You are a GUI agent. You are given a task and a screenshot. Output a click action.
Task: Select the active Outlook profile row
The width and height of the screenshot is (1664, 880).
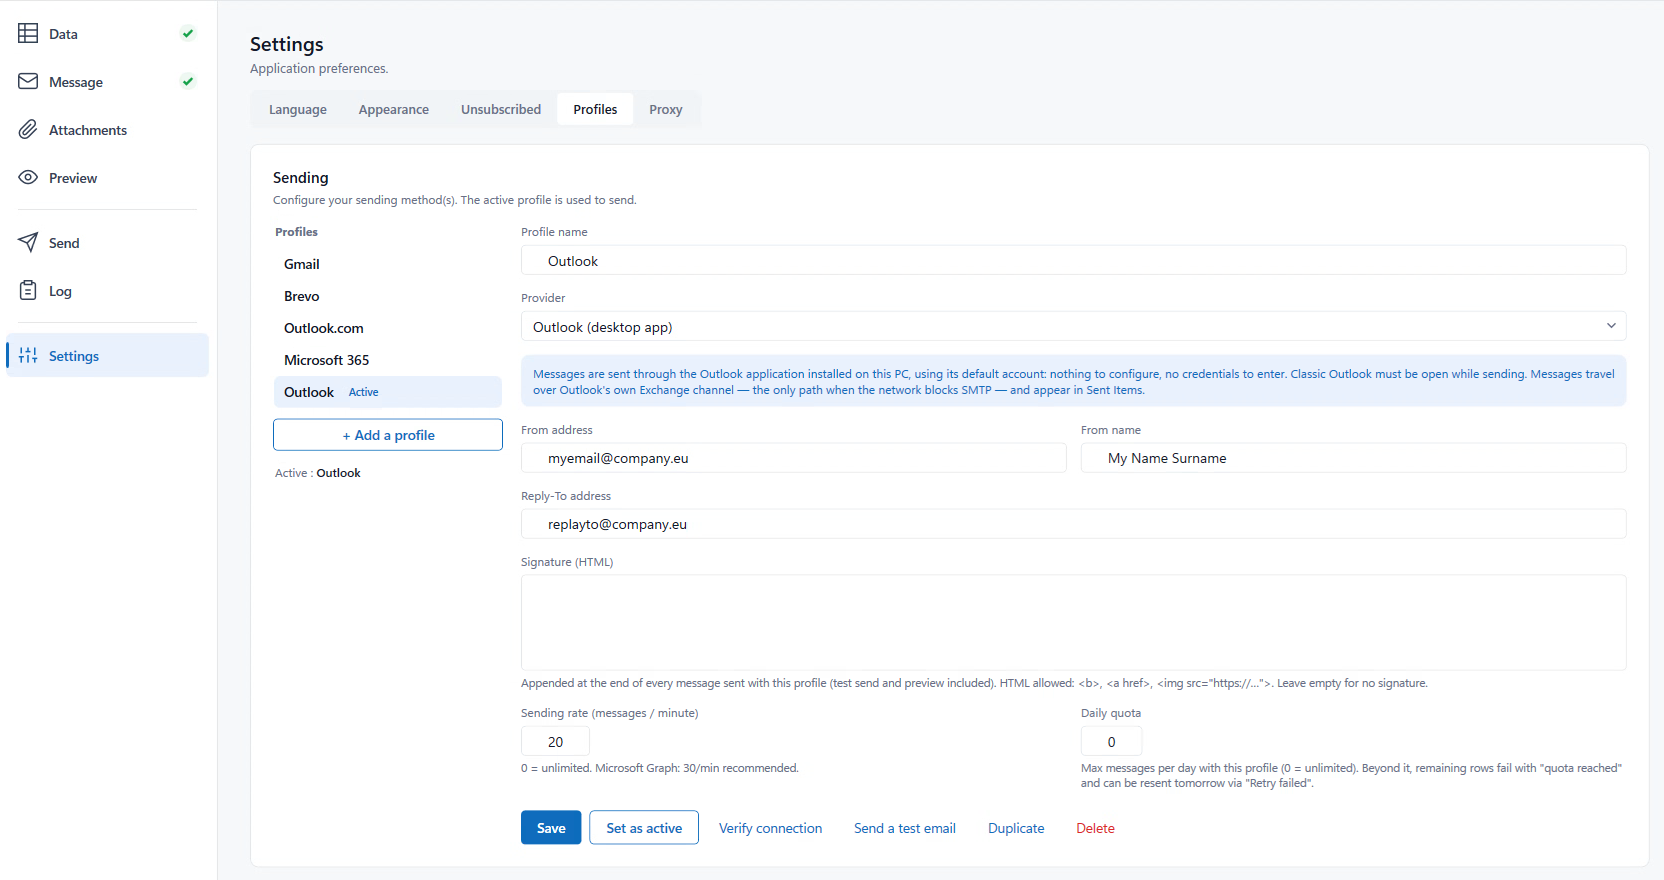[x=388, y=392]
